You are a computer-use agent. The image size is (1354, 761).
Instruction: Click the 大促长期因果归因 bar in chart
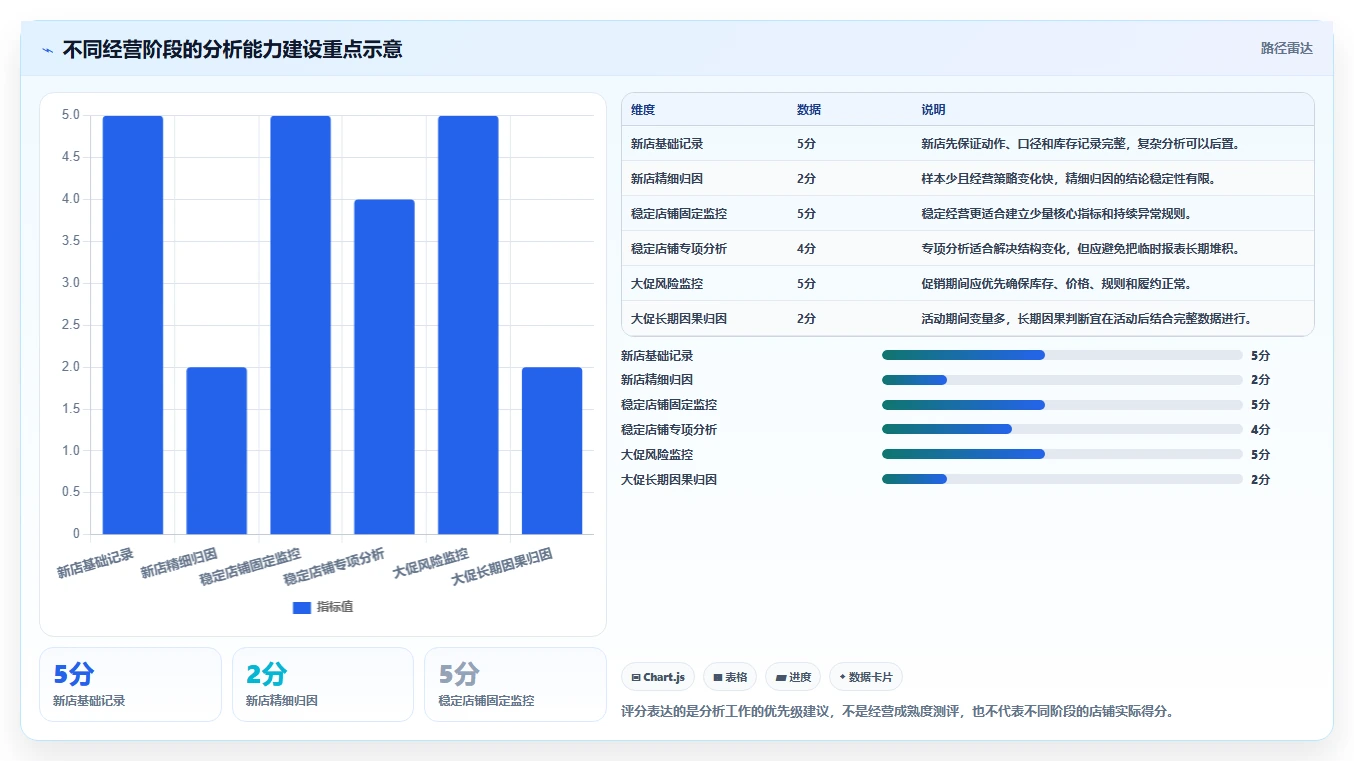pos(552,451)
